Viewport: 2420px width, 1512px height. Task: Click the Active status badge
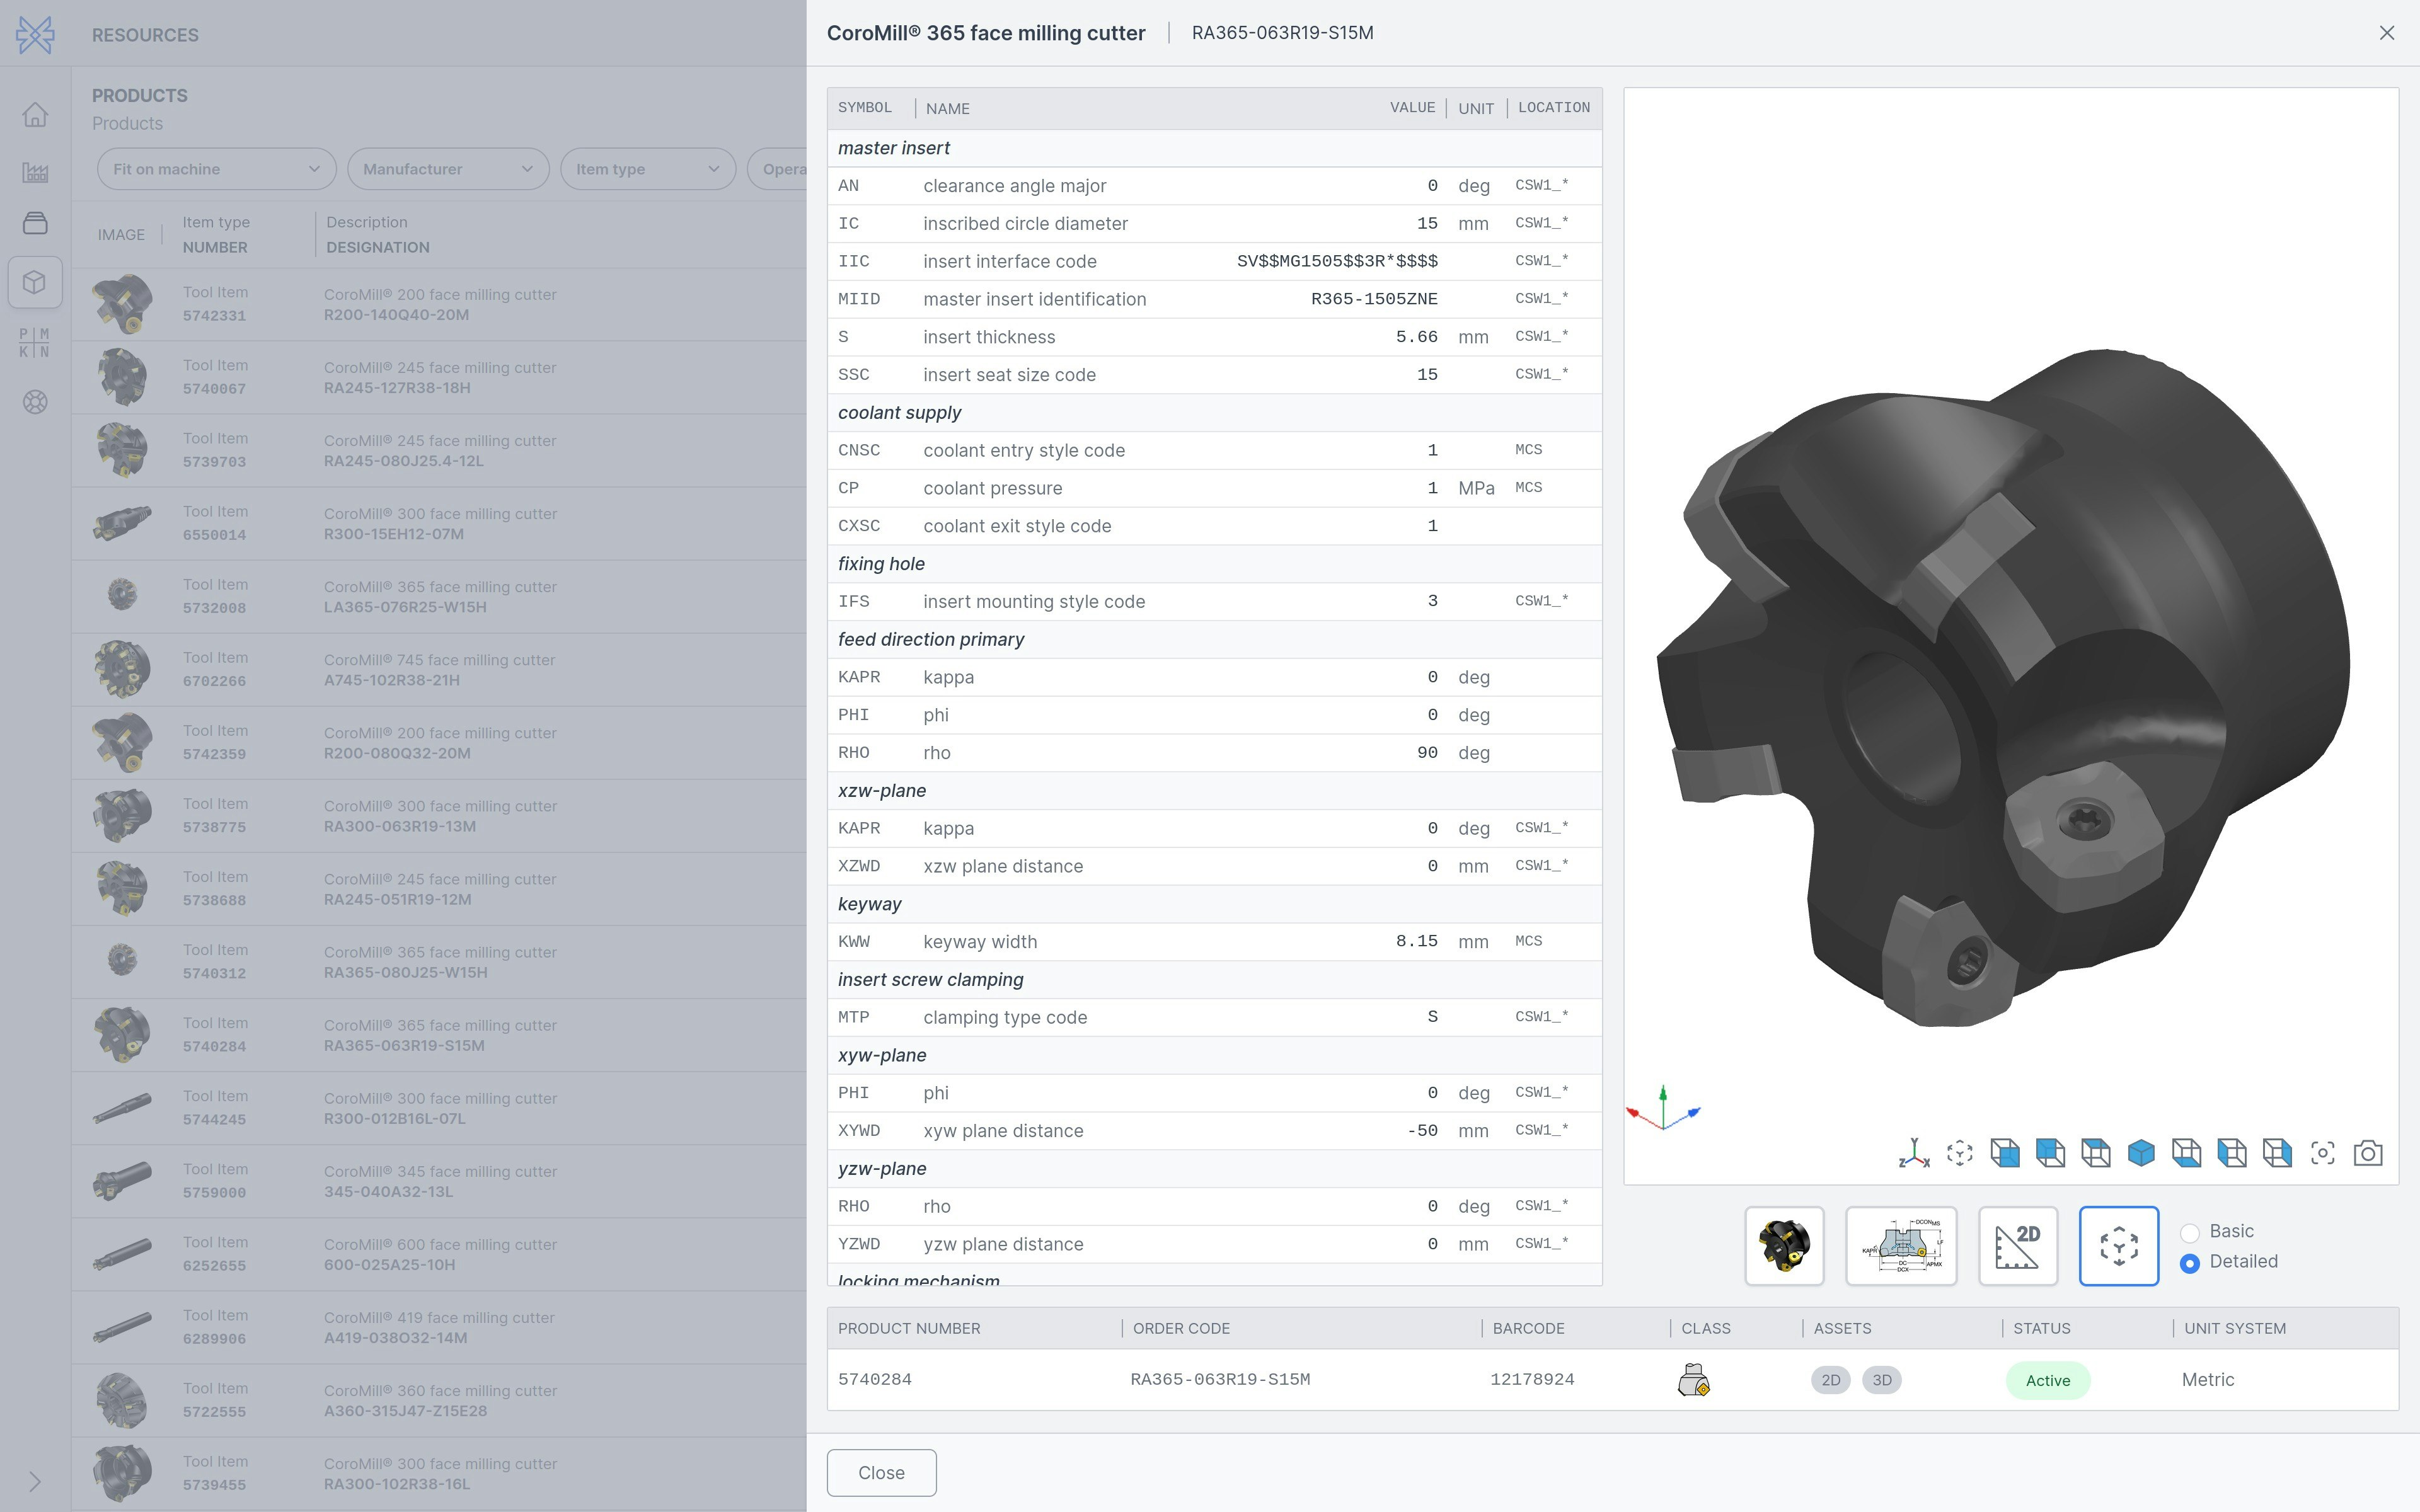[x=2048, y=1380]
